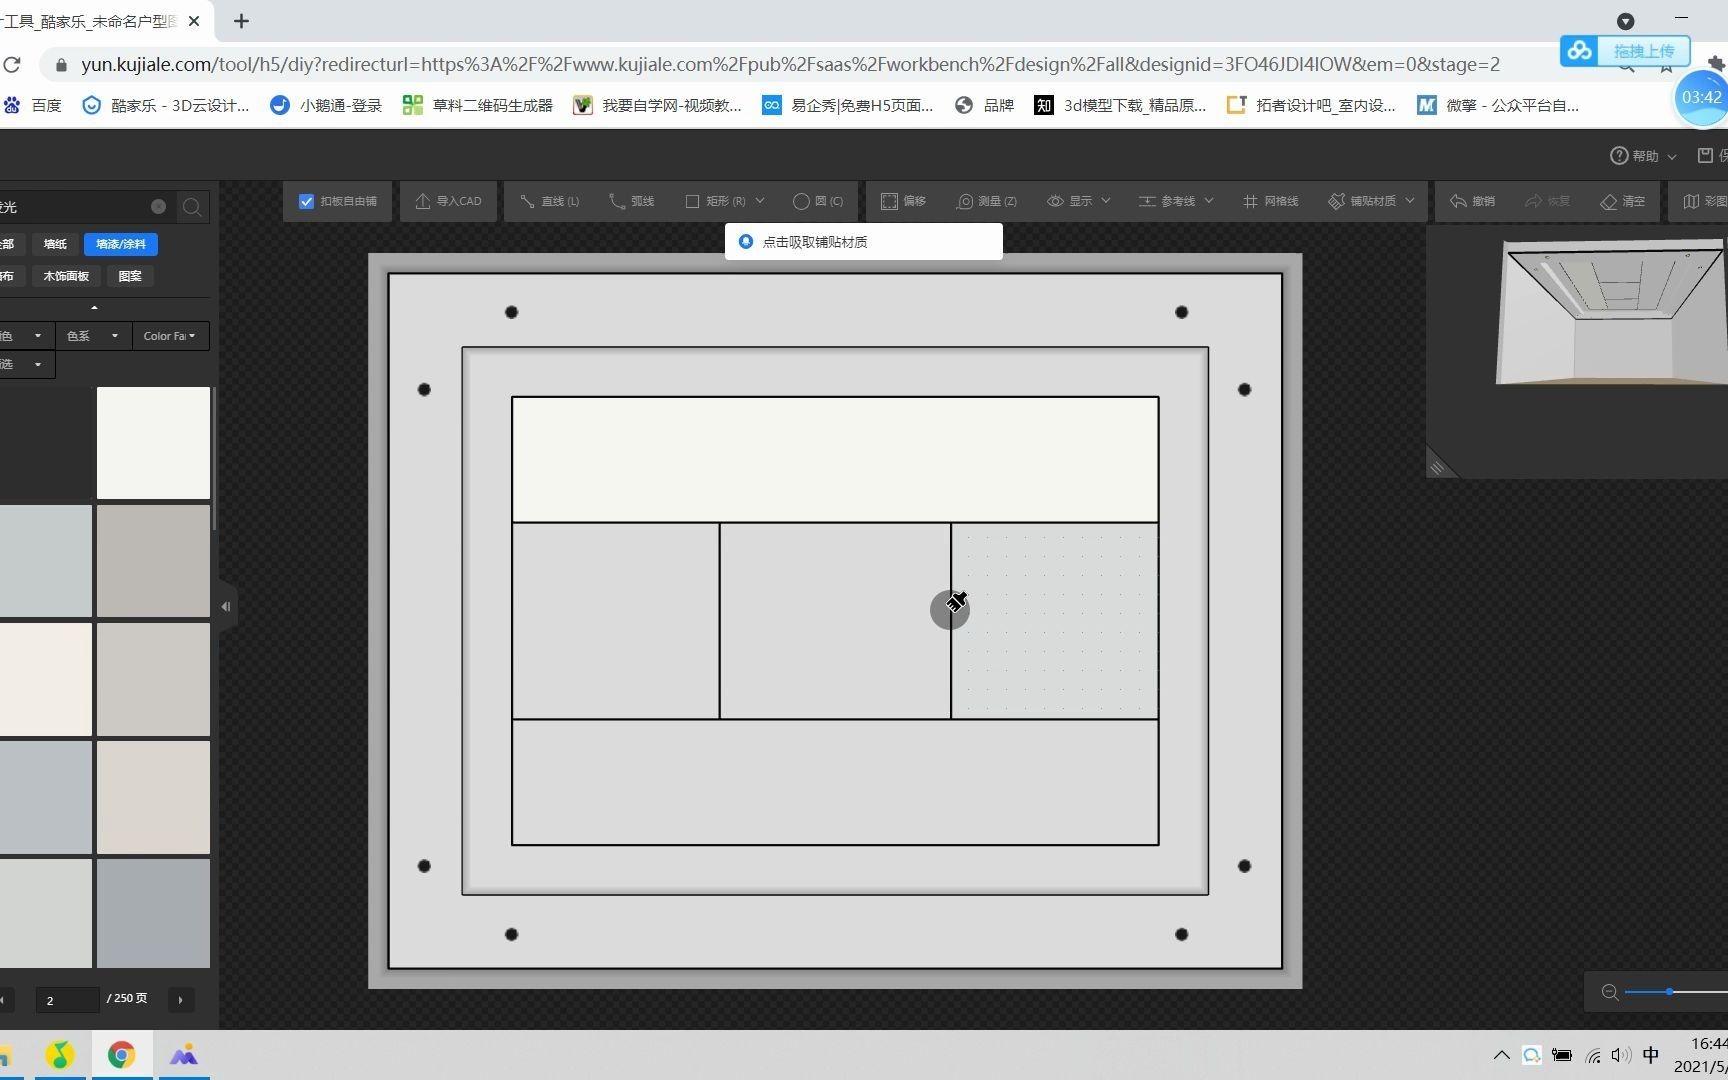Click the browser address bar URL
Screen dimensions: 1728x1080
pyautogui.click(x=790, y=65)
